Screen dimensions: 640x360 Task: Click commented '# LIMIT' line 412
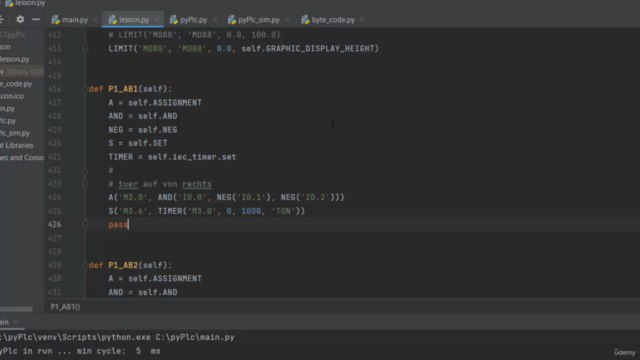(x=194, y=35)
